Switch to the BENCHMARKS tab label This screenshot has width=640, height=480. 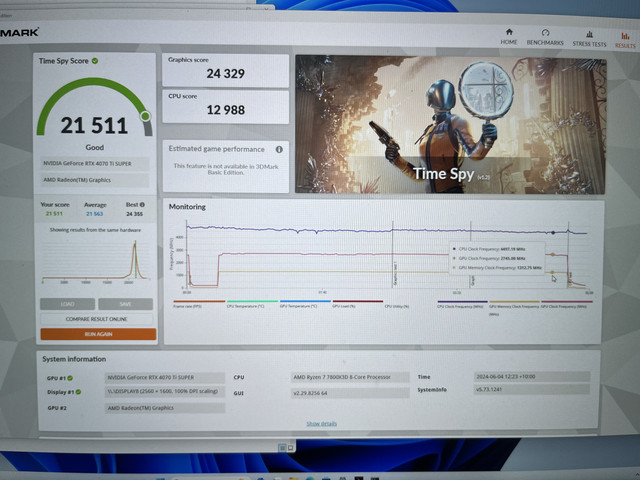point(545,43)
